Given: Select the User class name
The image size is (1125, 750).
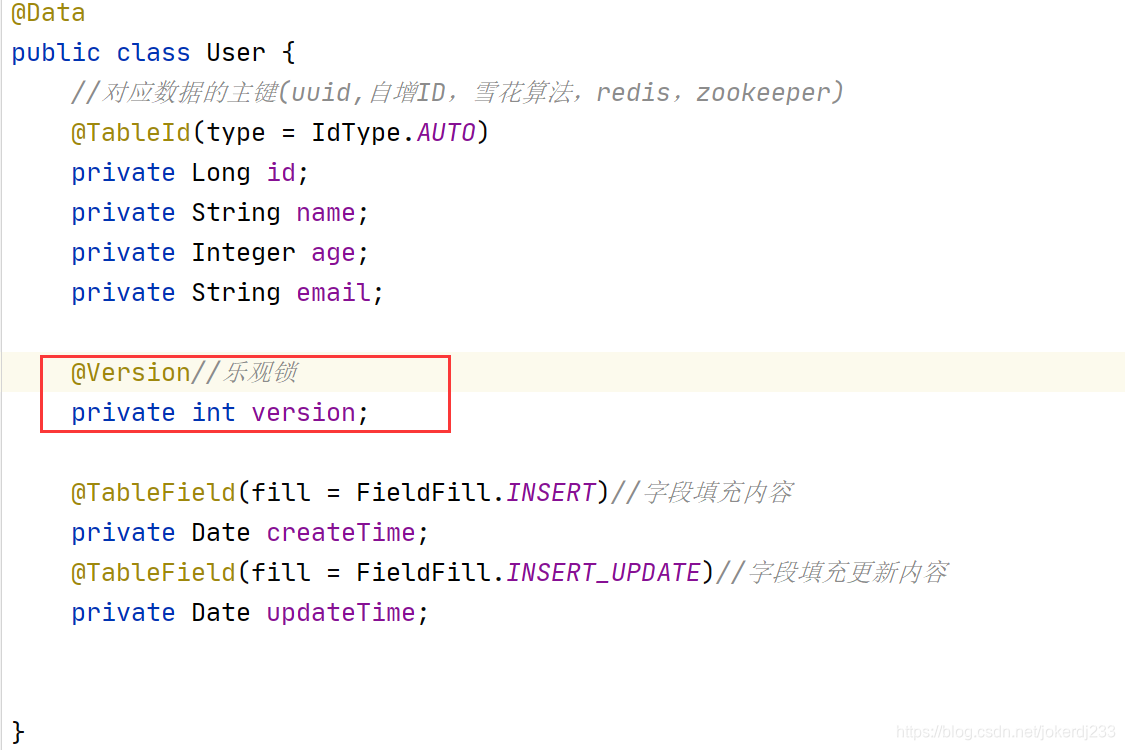Looking at the screenshot, I should point(236,52).
